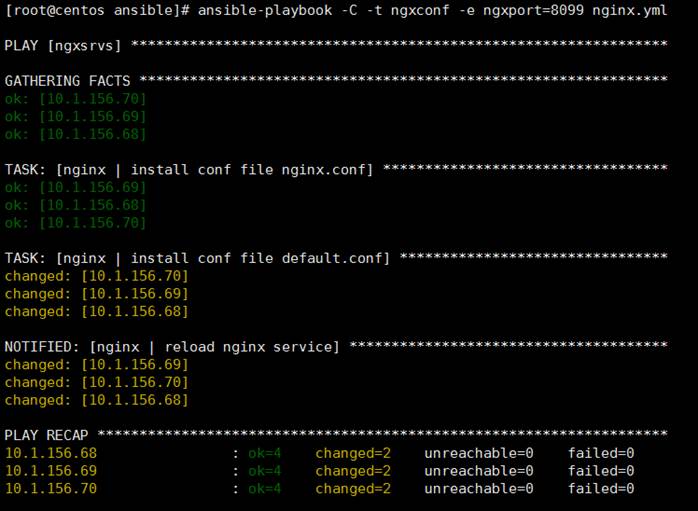Click host 10.1.156.70 in PLAY RECAP
Viewport: 698px width, 511px height.
point(51,489)
